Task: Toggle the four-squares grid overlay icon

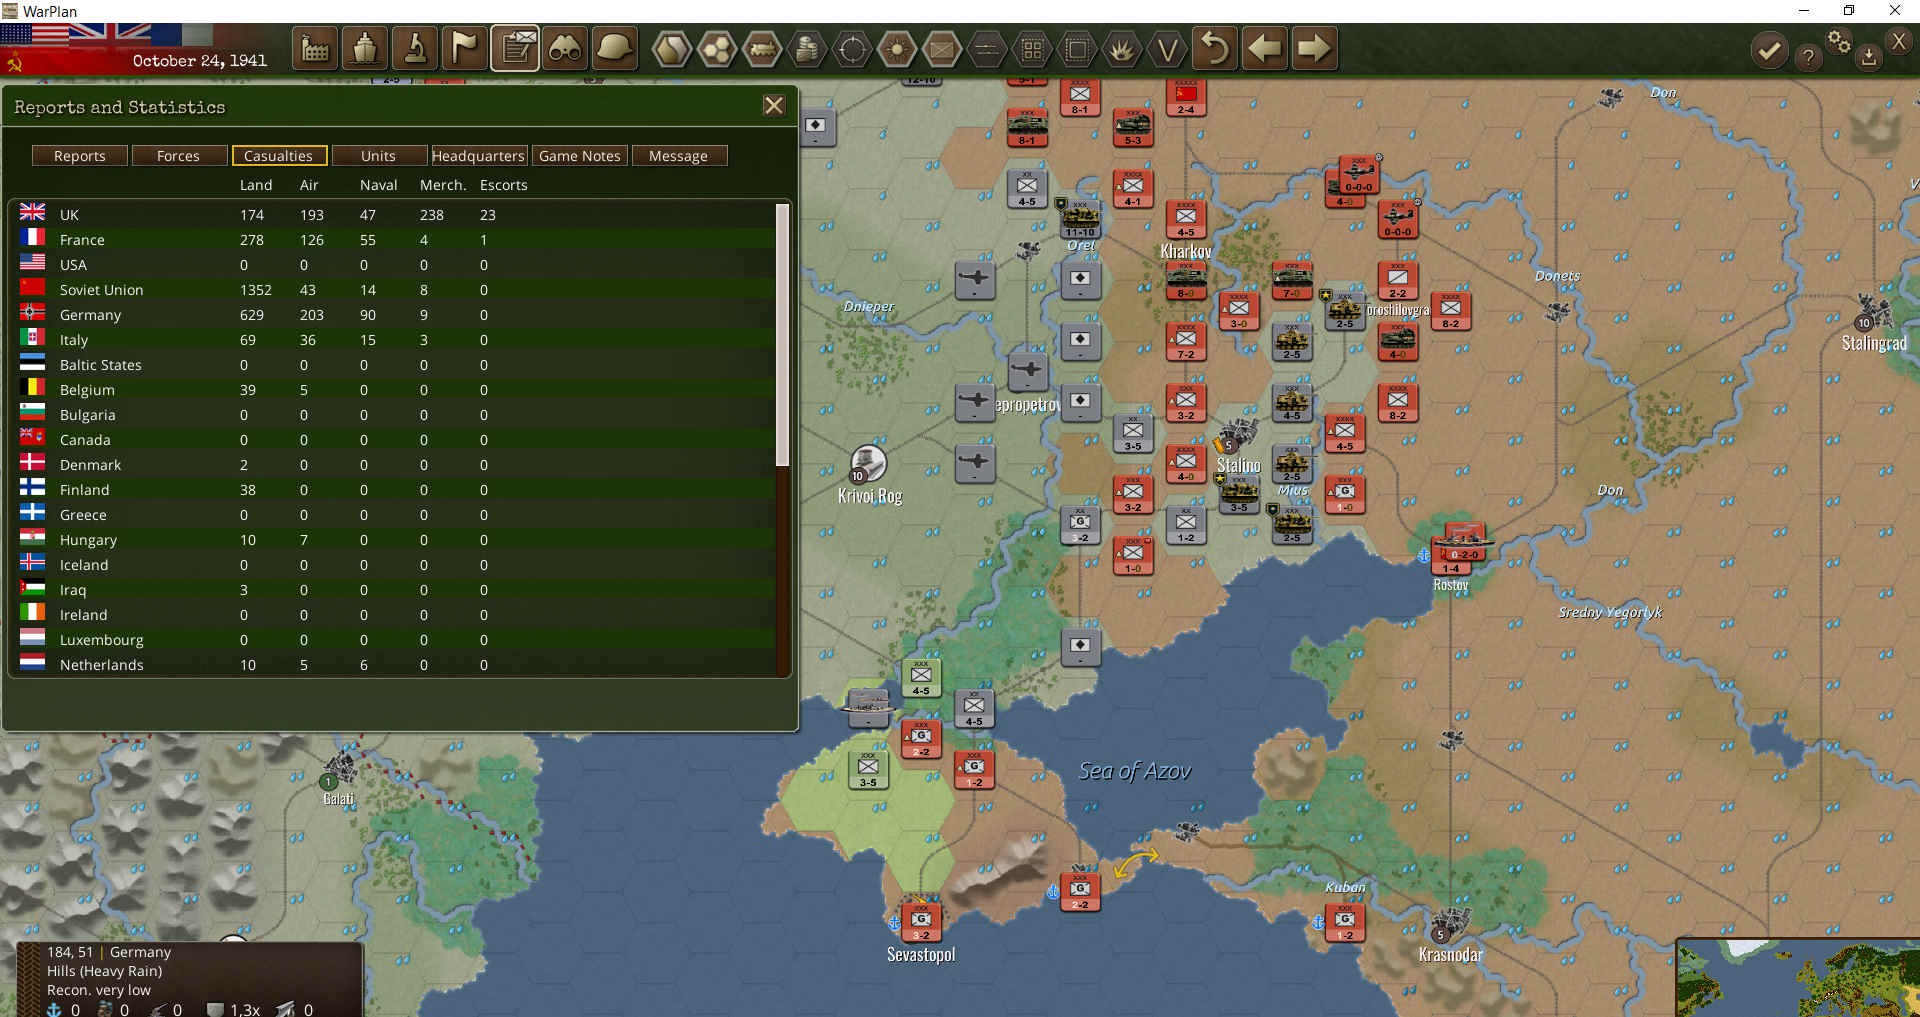Action: click(1032, 49)
